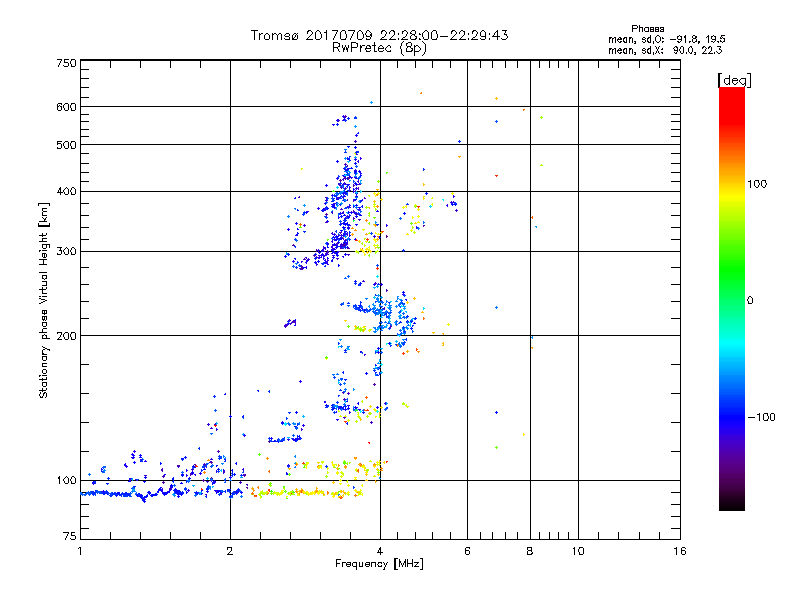Viewport: 800px width, 600px height.
Task: Click the colorbar tick label '0'
Action: click(750, 301)
